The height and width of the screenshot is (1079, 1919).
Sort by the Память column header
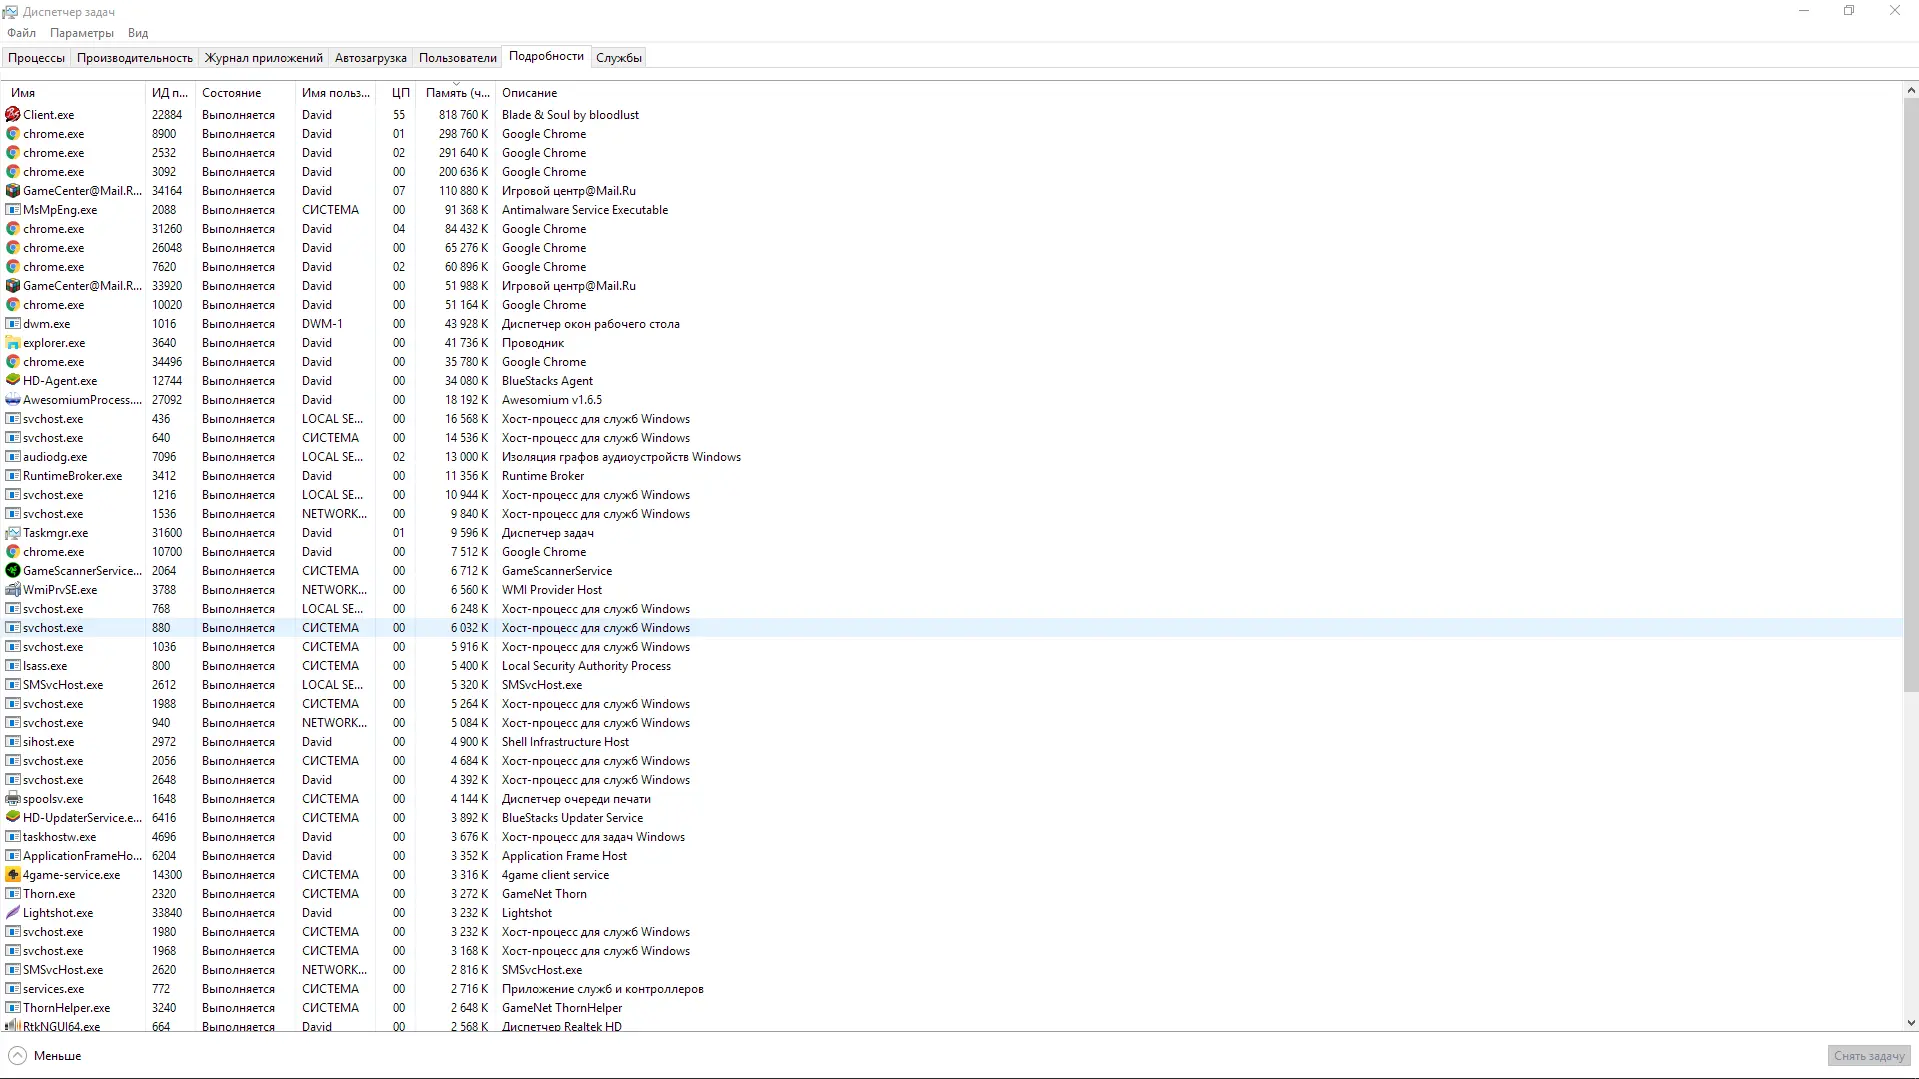[457, 93]
